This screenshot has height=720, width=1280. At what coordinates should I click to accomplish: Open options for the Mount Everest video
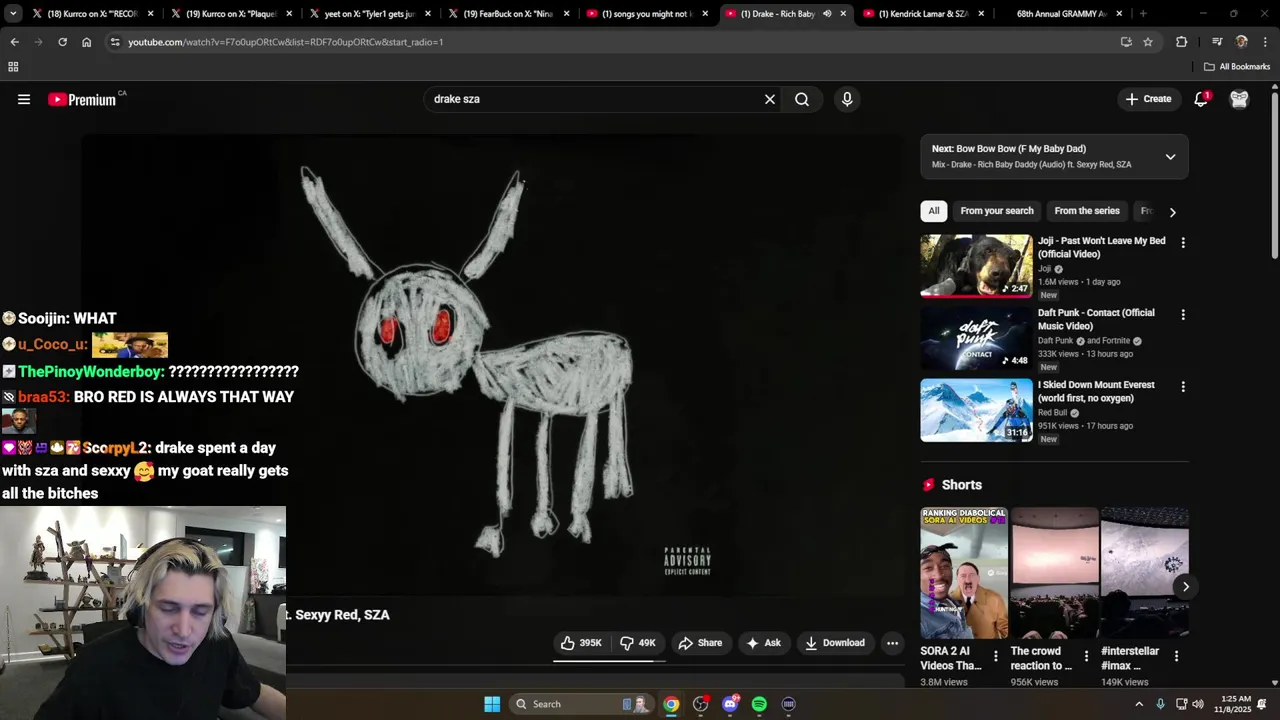tap(1183, 387)
